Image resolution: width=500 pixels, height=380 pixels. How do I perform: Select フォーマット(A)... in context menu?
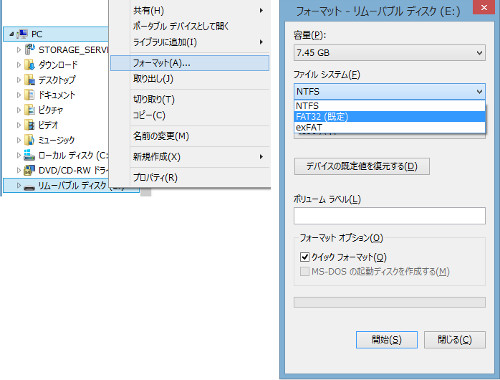click(190, 63)
